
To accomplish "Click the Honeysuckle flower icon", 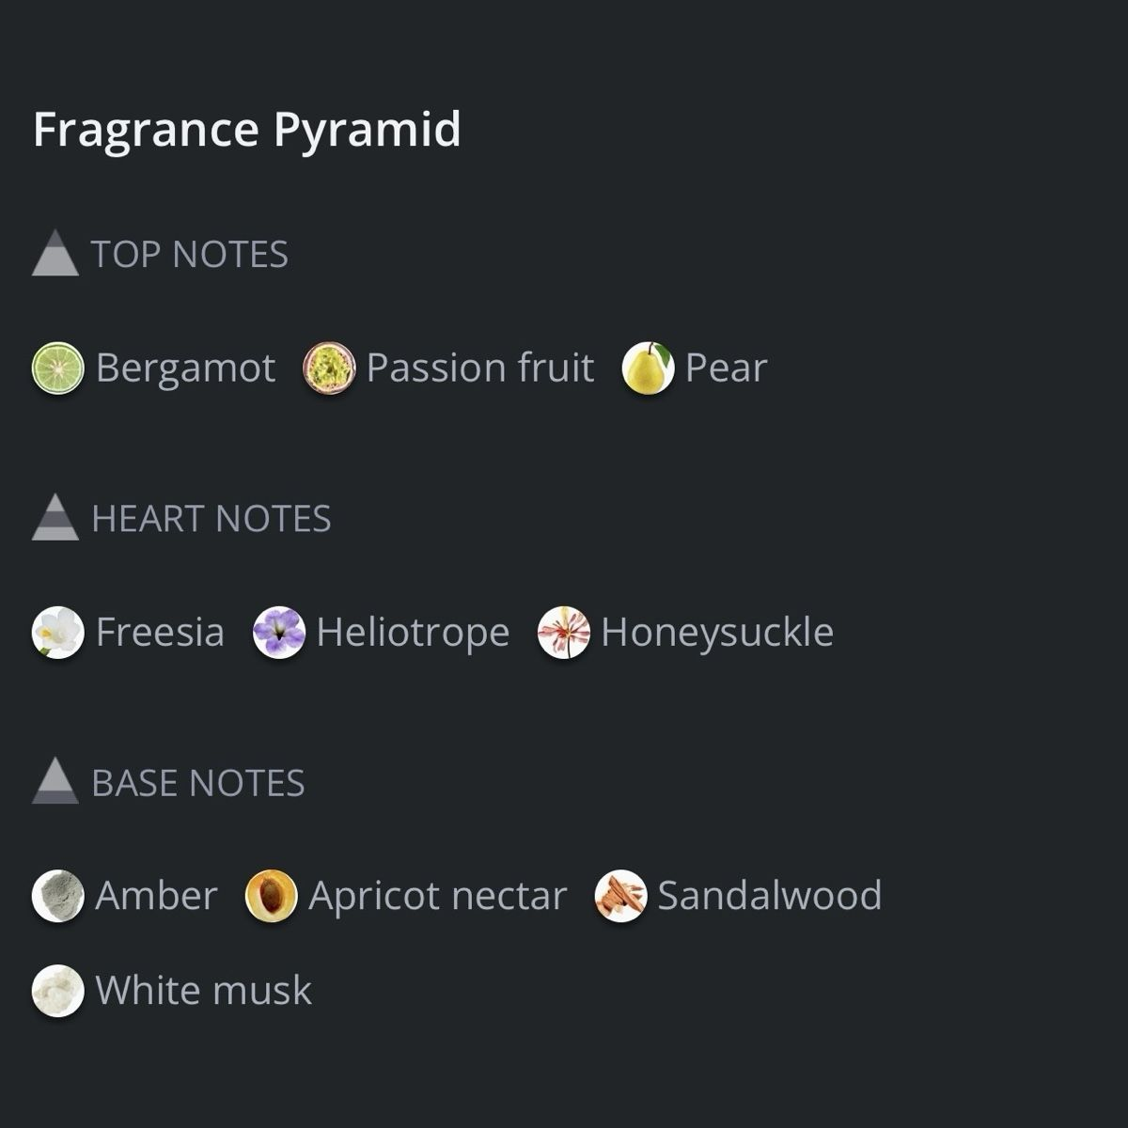I will (x=564, y=632).
